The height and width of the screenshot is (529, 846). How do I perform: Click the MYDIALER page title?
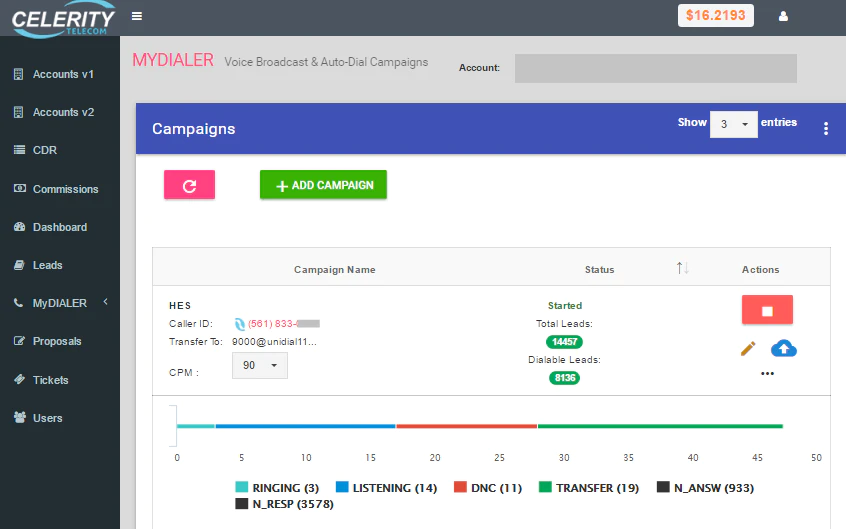(x=173, y=60)
